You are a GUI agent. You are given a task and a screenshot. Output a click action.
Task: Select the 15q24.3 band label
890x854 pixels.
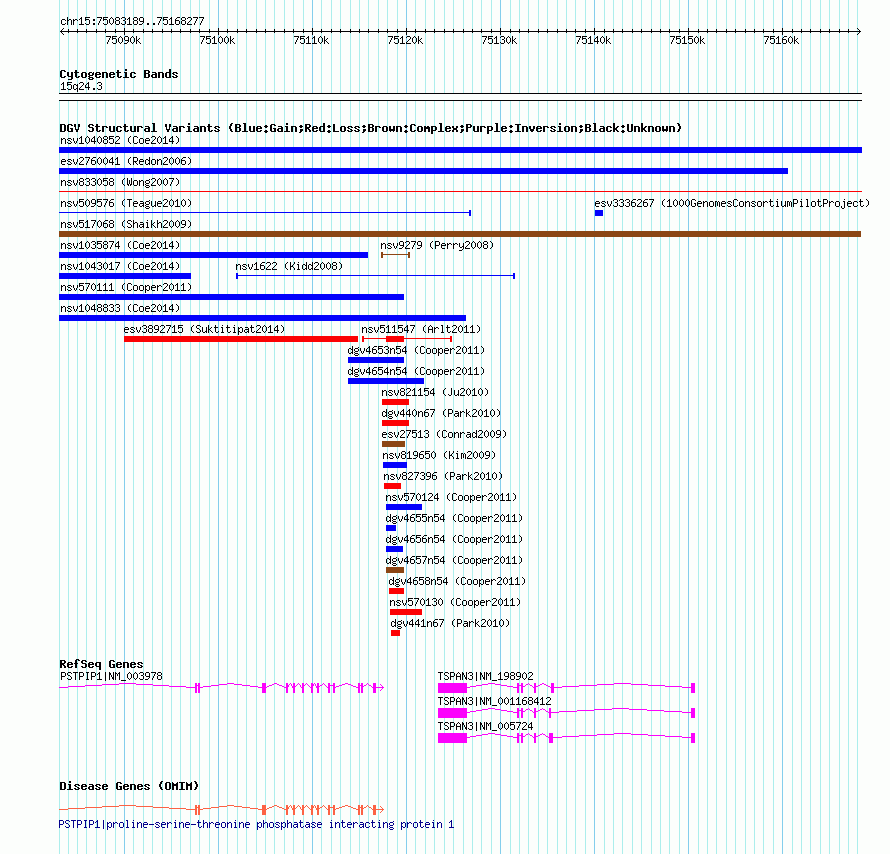pyautogui.click(x=81, y=86)
